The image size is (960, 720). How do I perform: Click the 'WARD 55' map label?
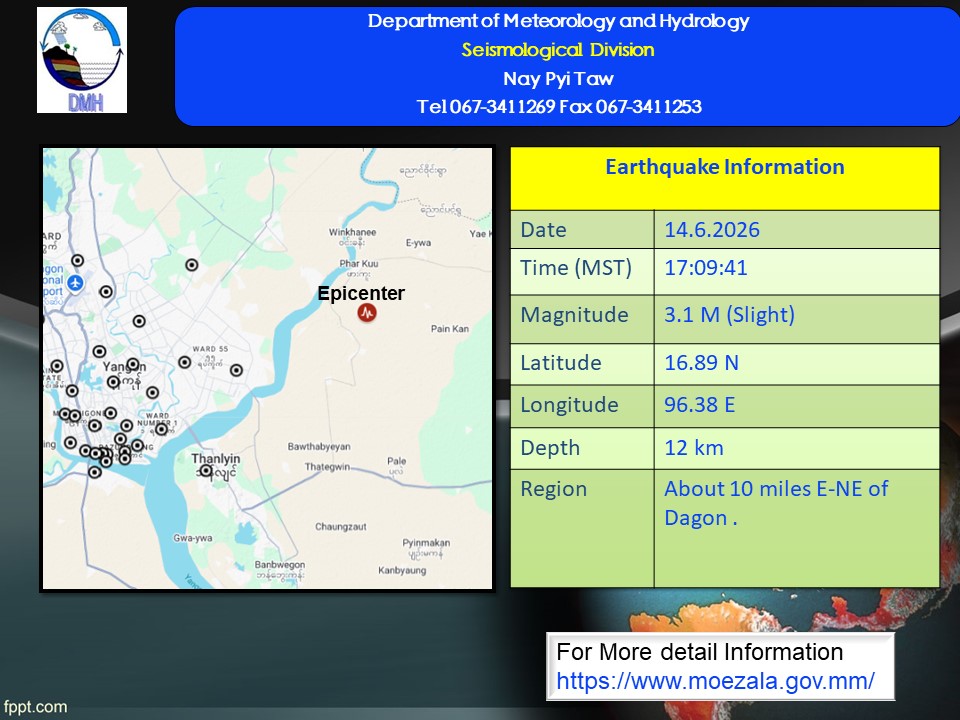click(210, 349)
